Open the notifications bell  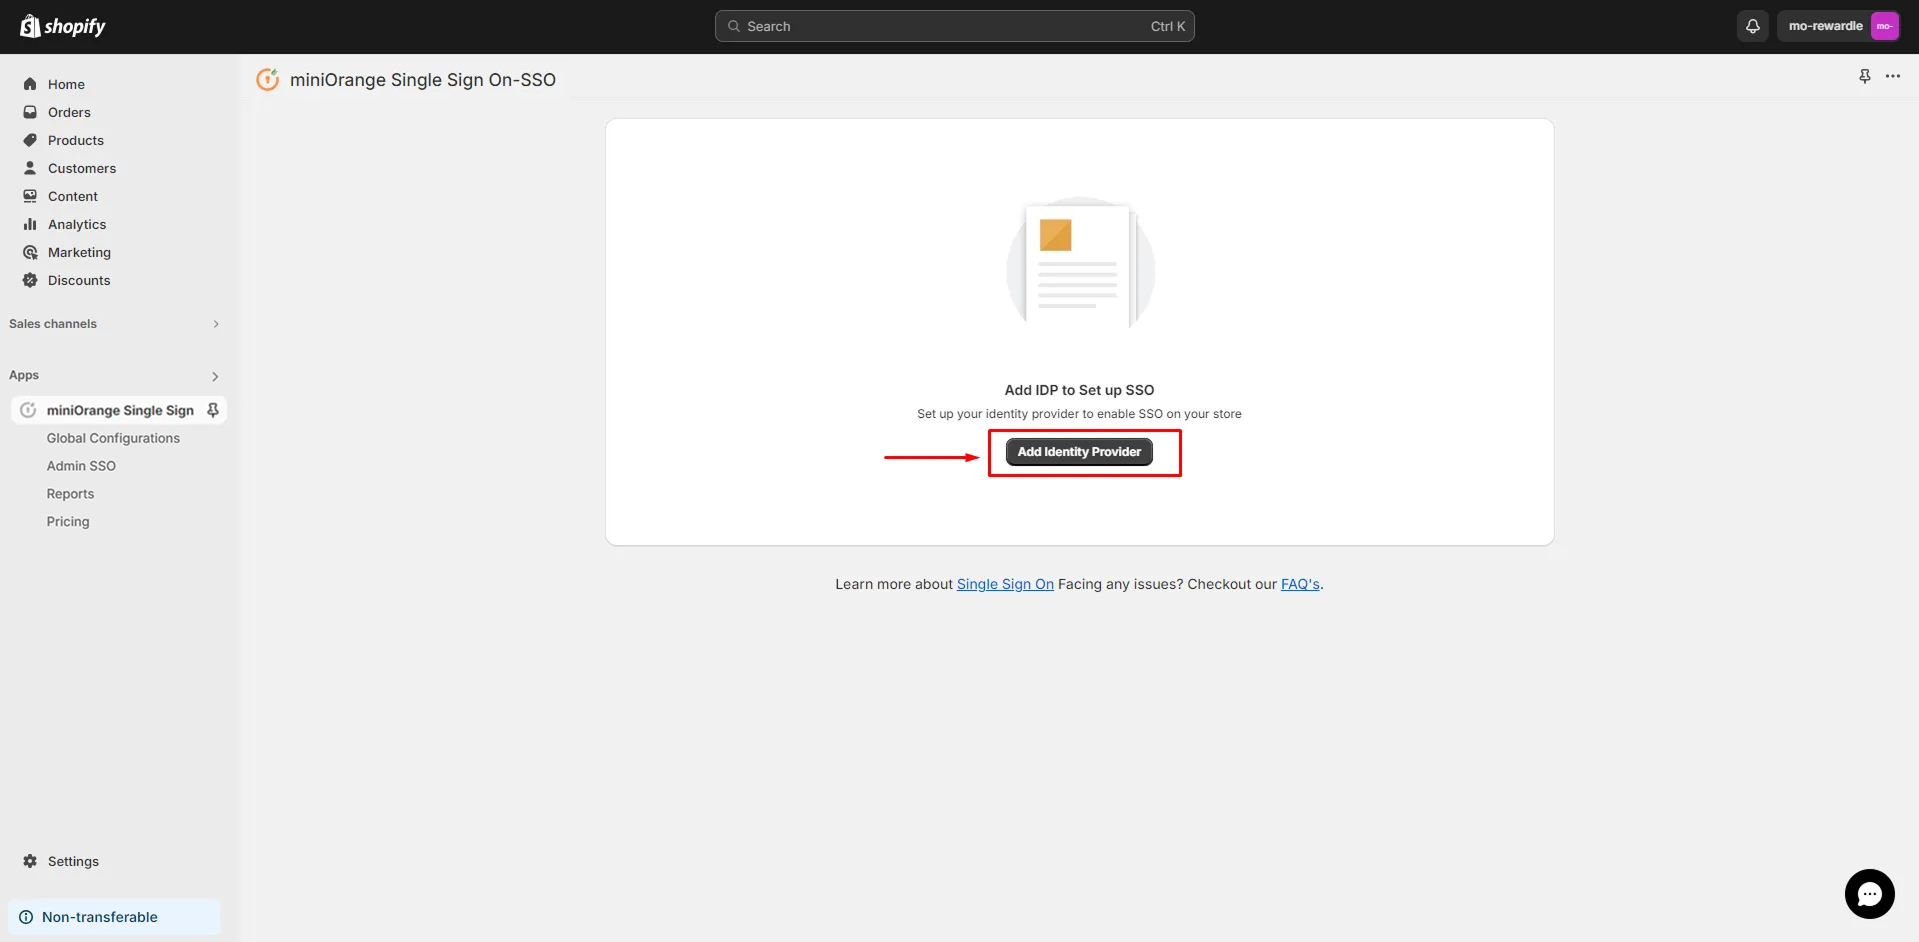pos(1751,26)
